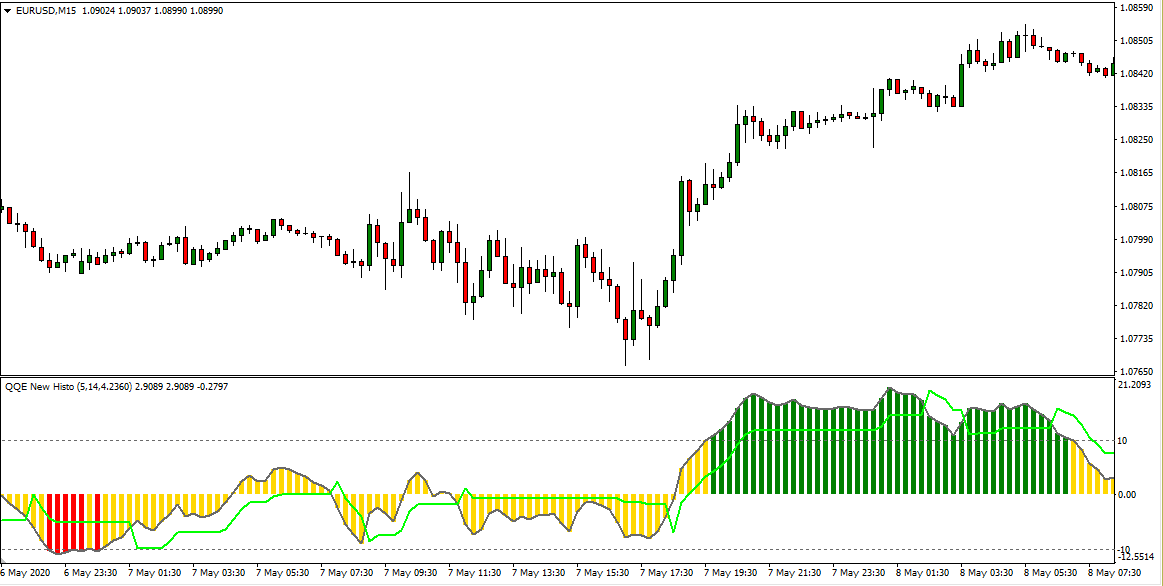Click the dark green histogram bars block
1163x586 pixels.
[x=890, y=450]
